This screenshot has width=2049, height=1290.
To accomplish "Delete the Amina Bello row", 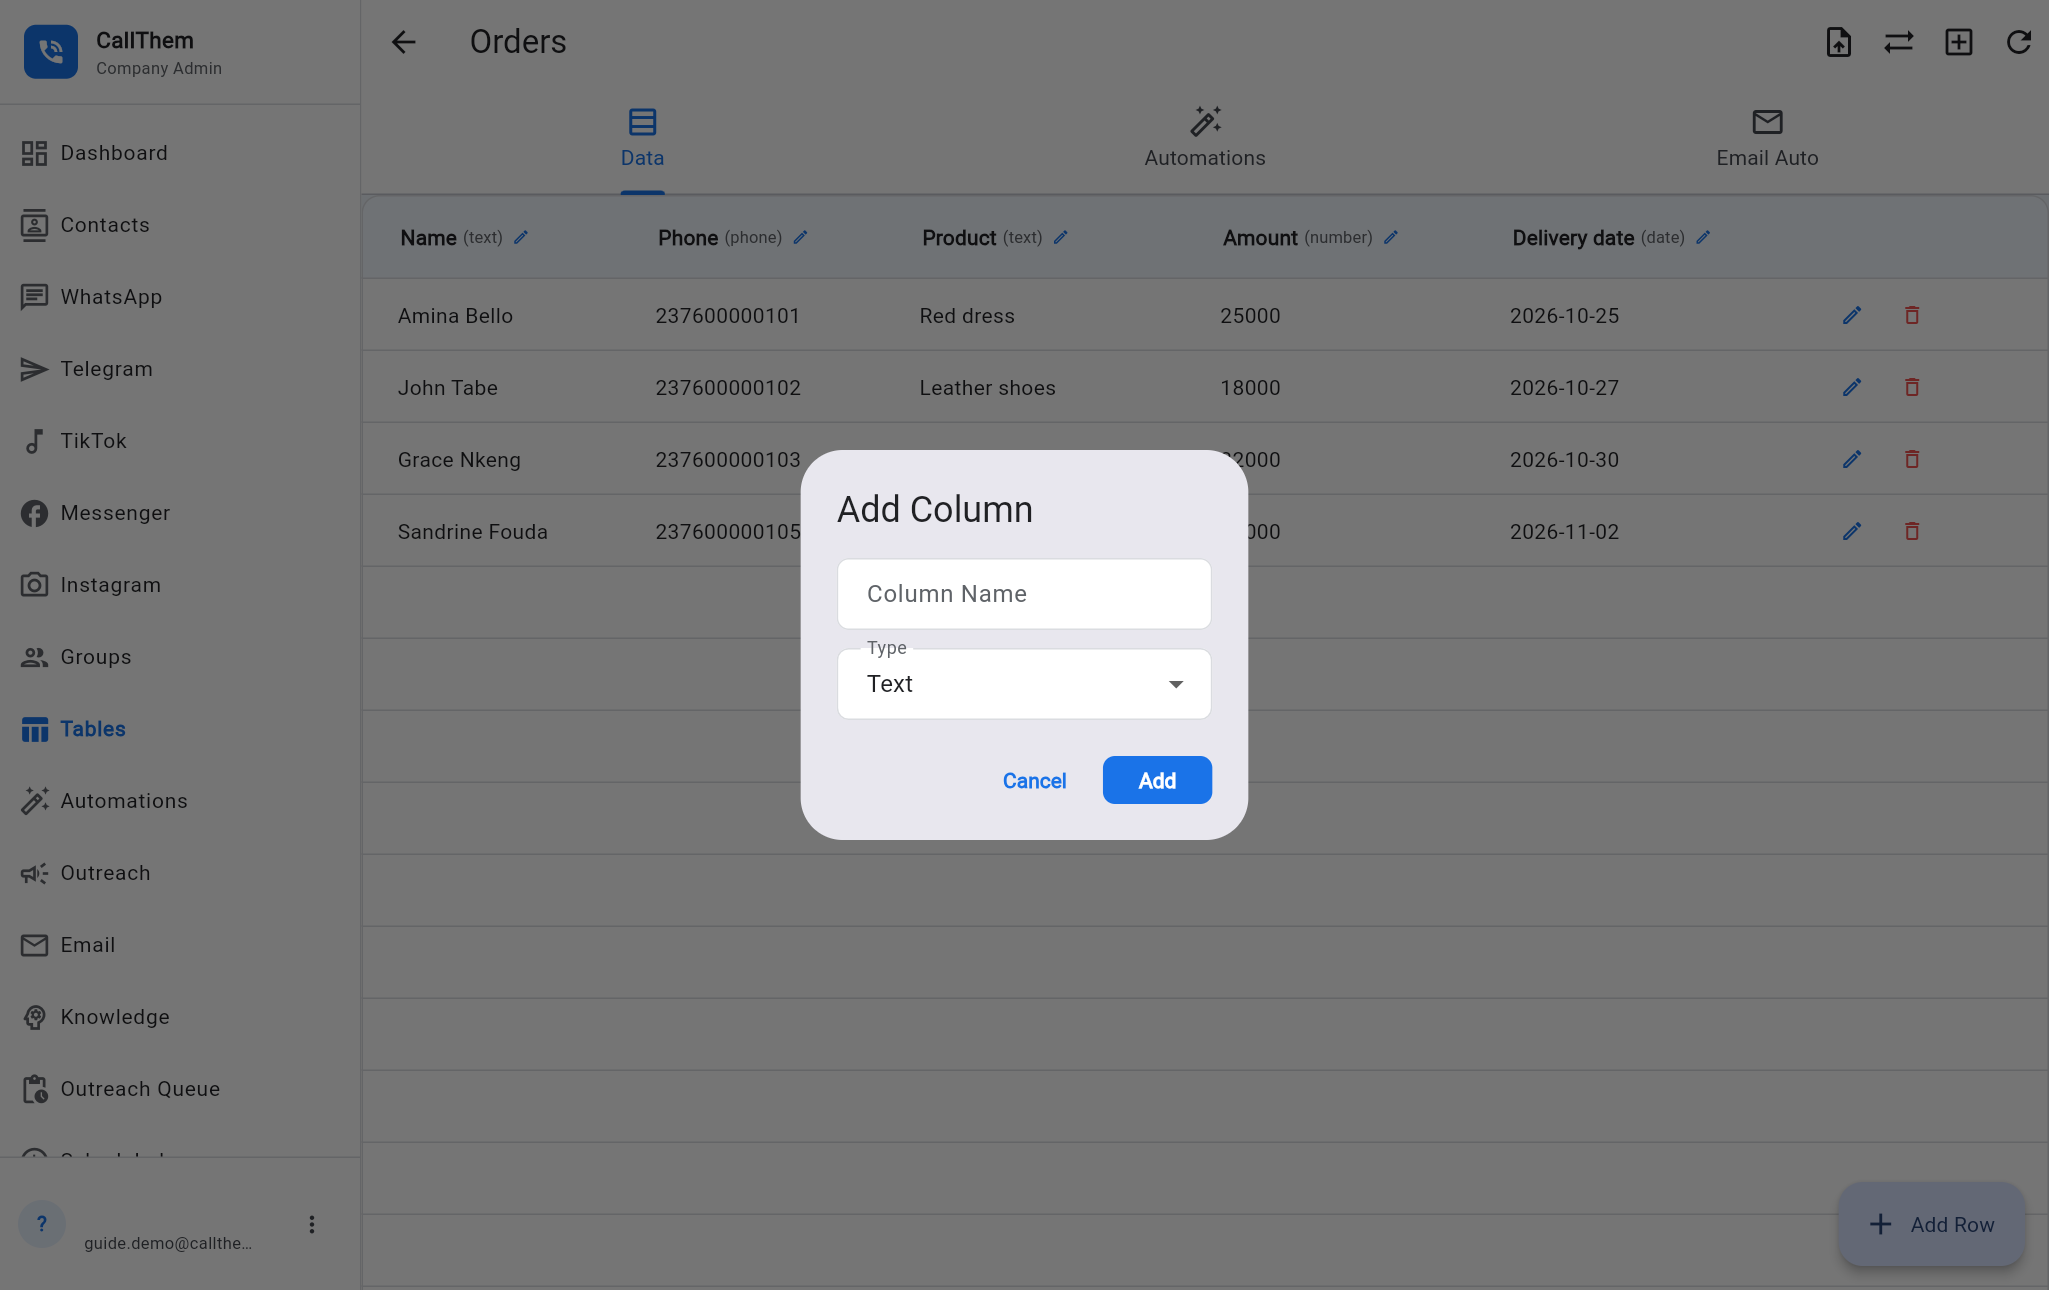I will 1912,316.
